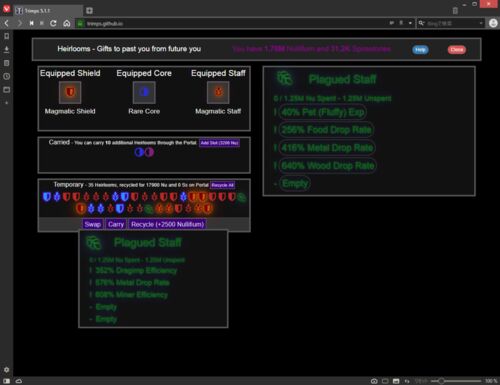500x385 pixels.
Task: Select the equipped Rare Core icon
Action: [144, 92]
